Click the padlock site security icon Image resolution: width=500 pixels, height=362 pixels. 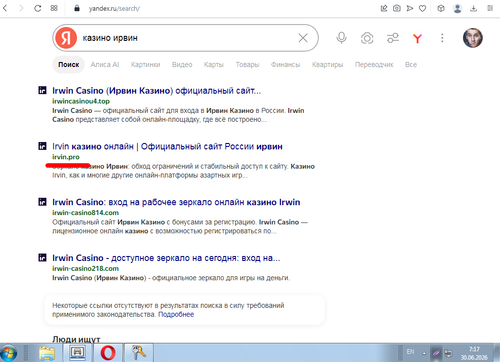77,8
